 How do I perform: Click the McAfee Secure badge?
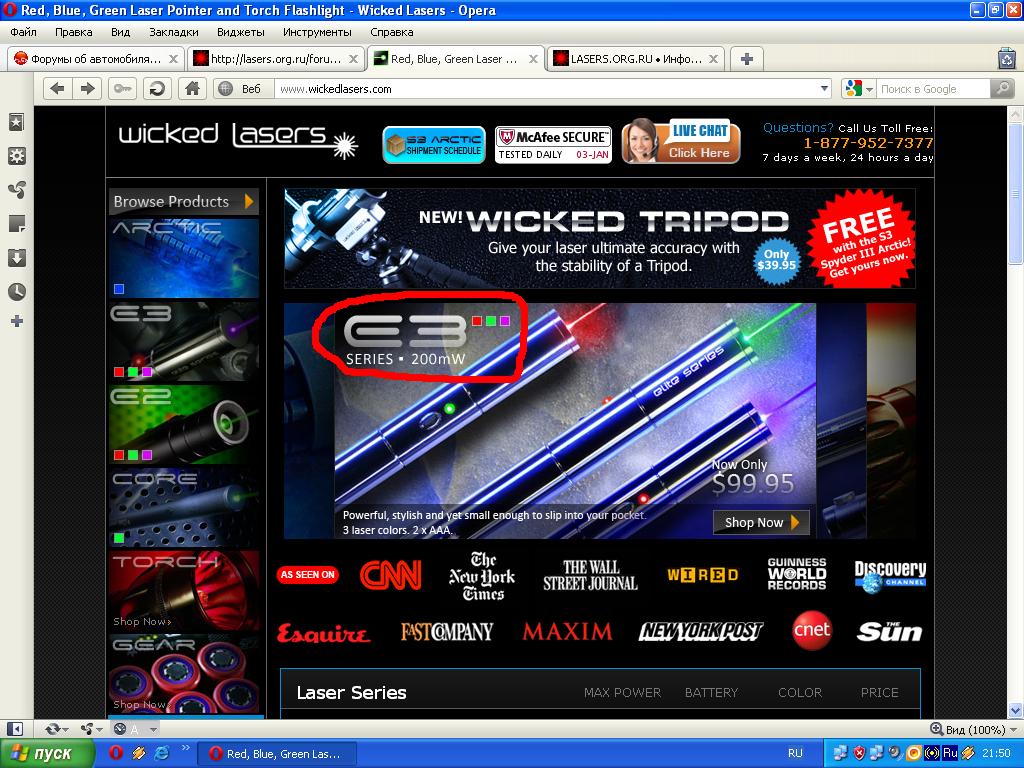coord(553,144)
